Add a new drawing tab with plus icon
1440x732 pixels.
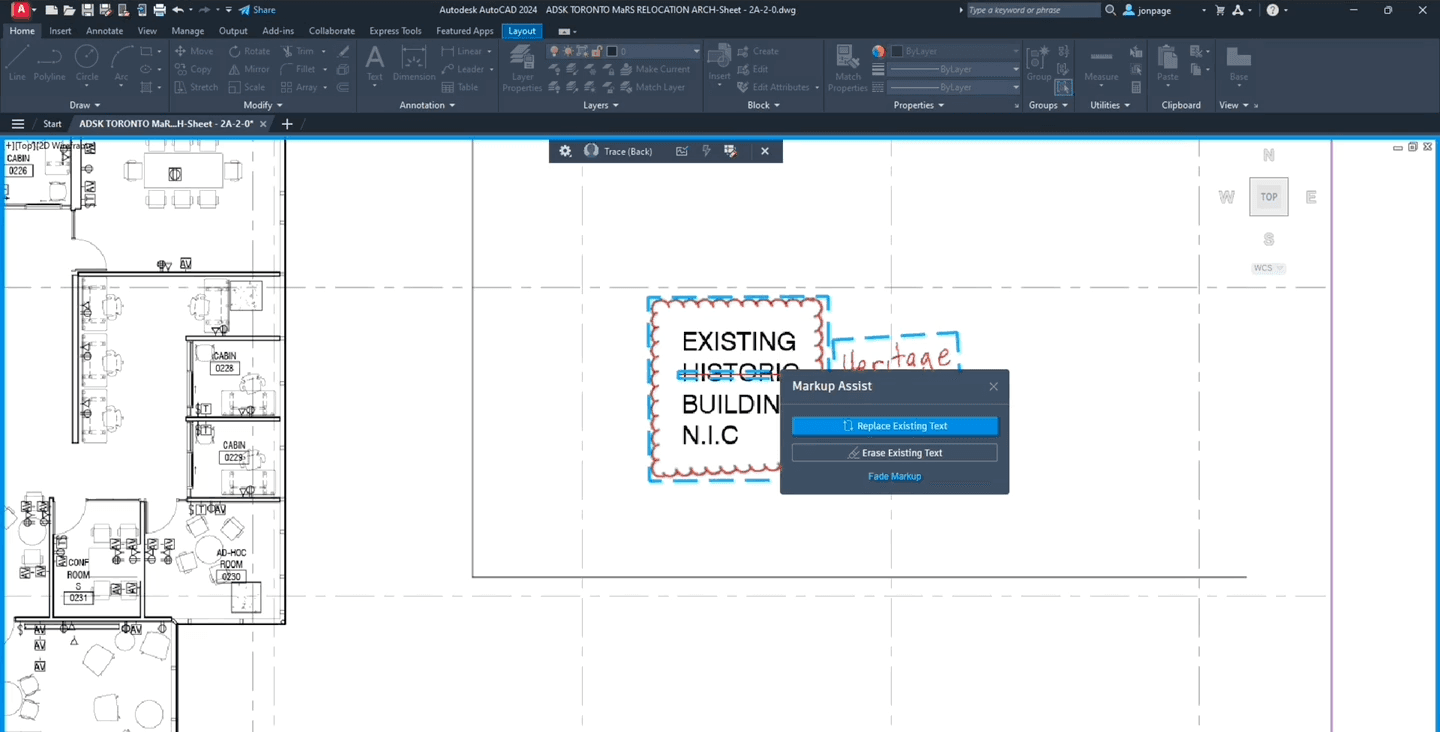pyautogui.click(x=287, y=124)
